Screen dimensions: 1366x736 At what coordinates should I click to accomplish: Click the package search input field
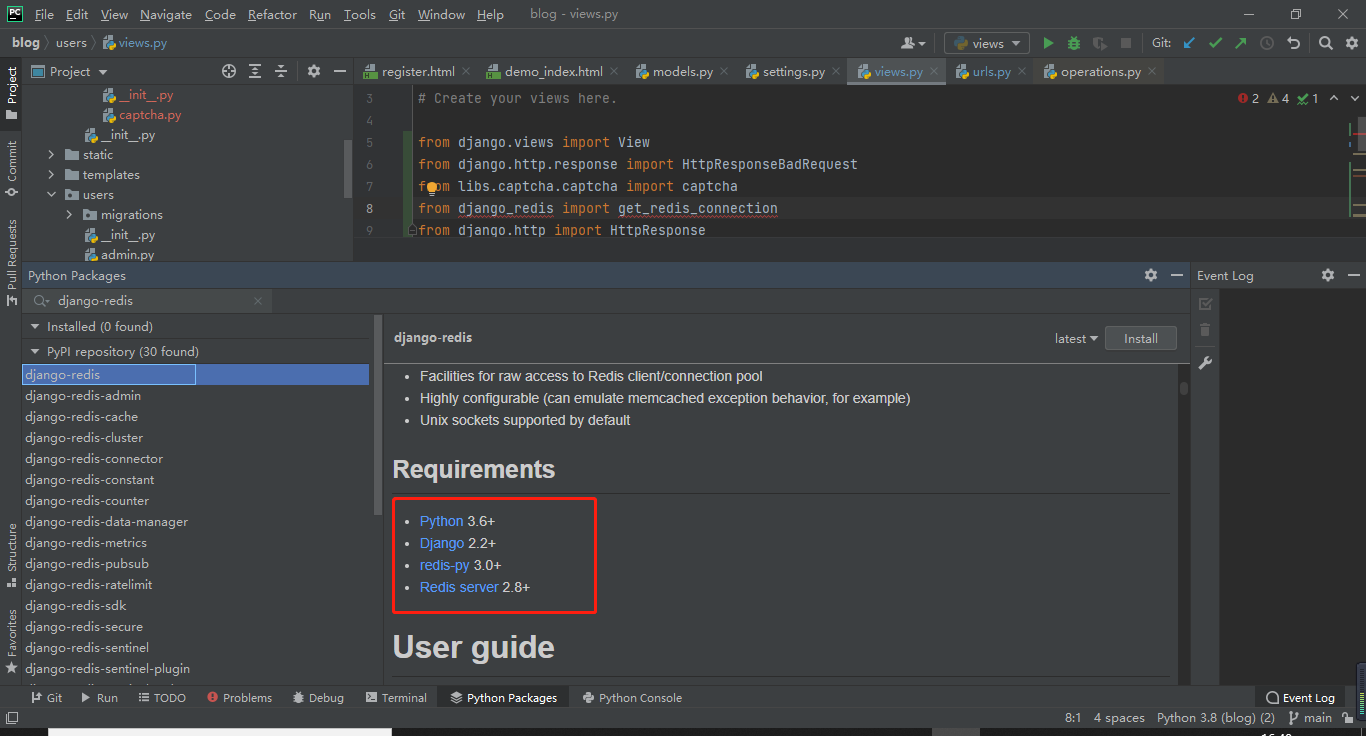pyautogui.click(x=148, y=301)
